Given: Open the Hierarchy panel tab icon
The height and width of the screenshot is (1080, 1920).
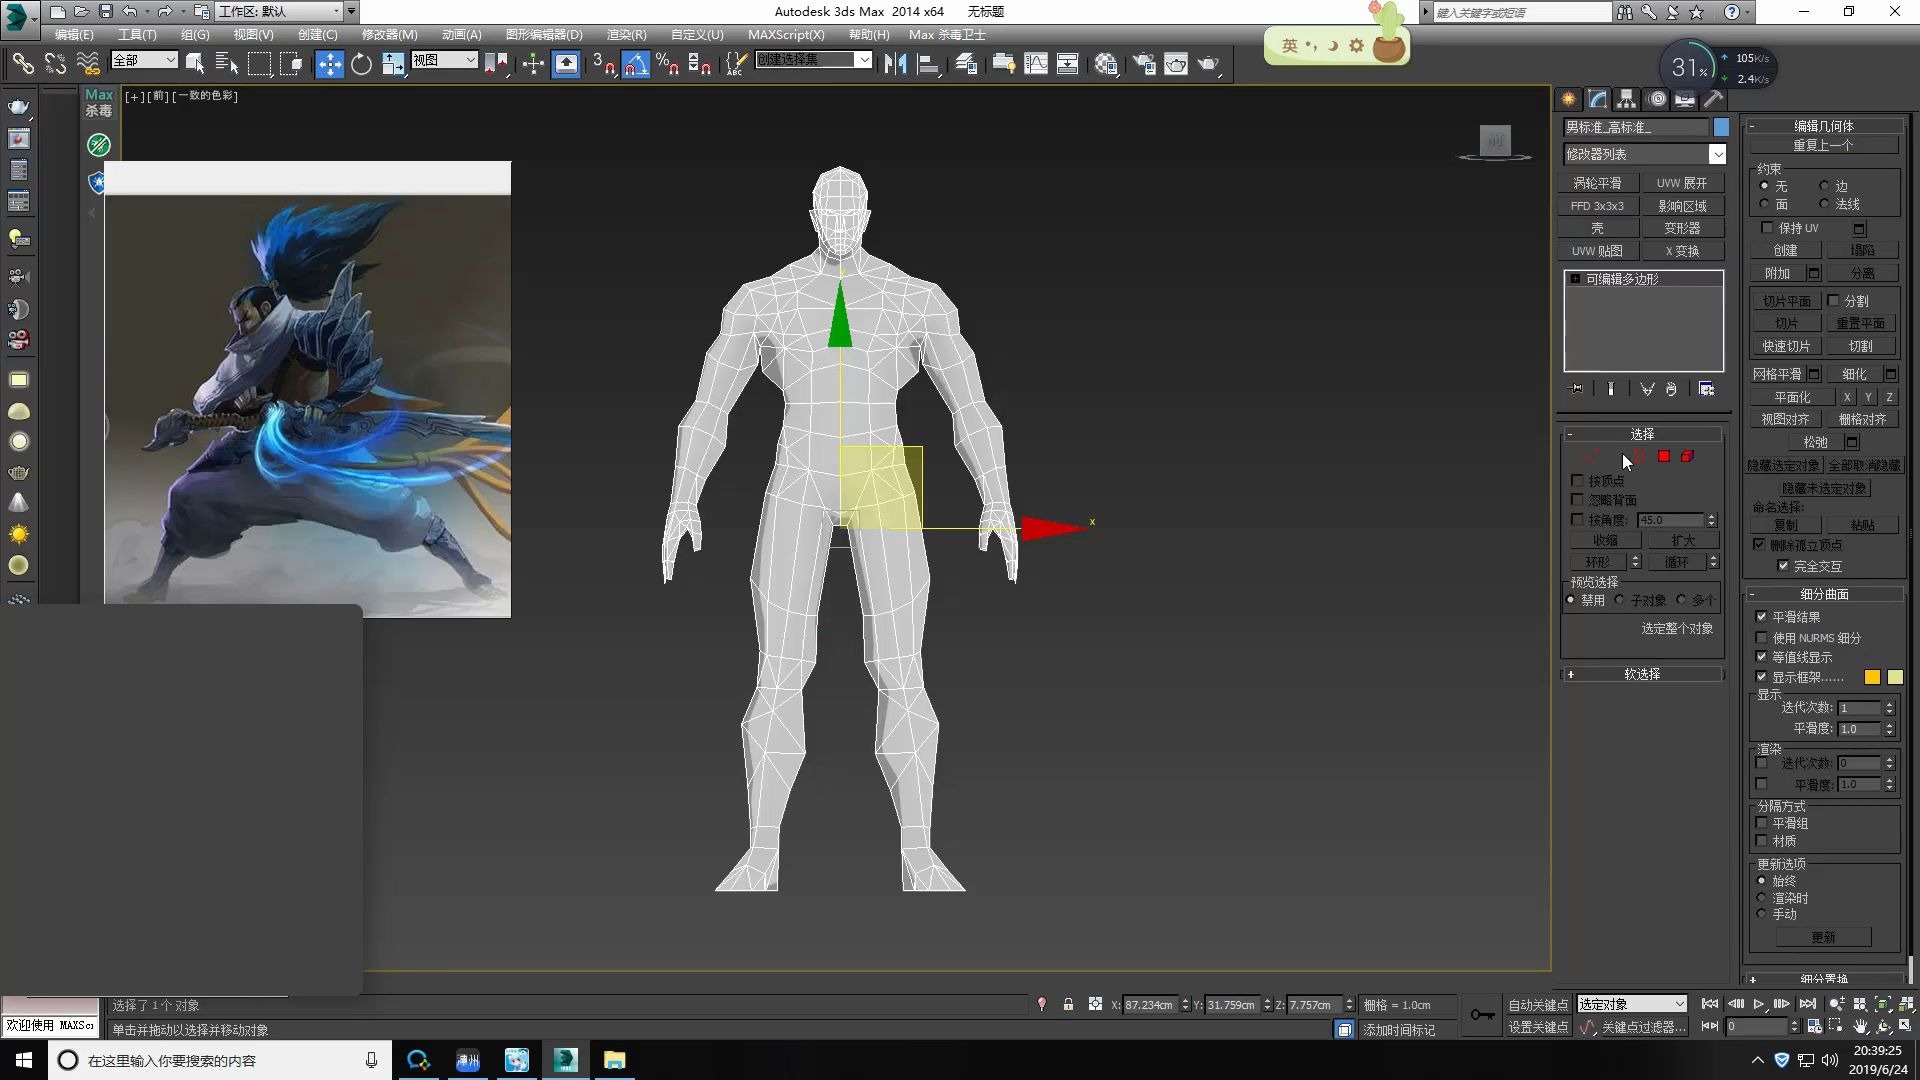Looking at the screenshot, I should [1627, 99].
